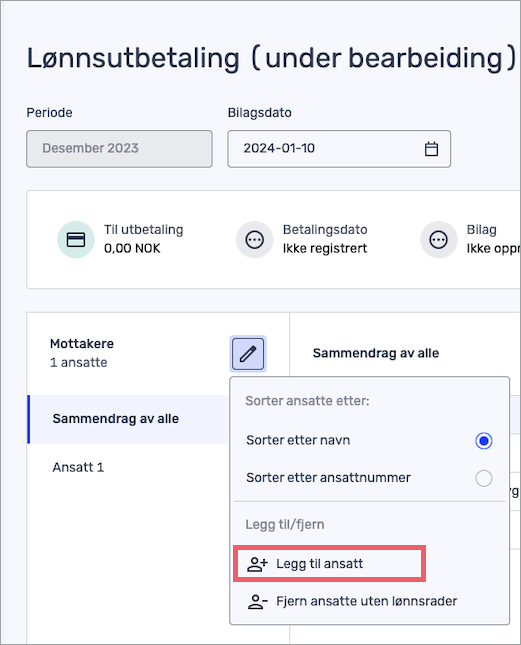Open the calendar icon in Bilagsdato field
This screenshot has width=521, height=645.
[431, 149]
